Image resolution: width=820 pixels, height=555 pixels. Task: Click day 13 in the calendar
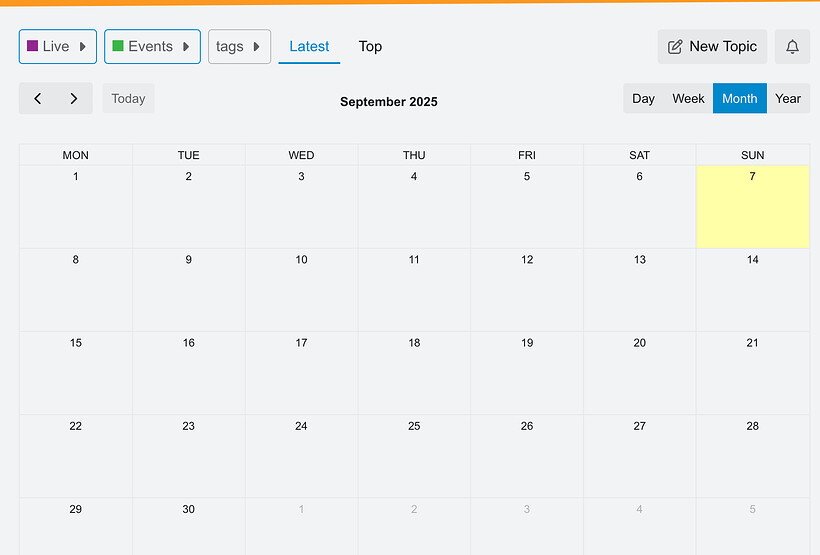point(640,290)
